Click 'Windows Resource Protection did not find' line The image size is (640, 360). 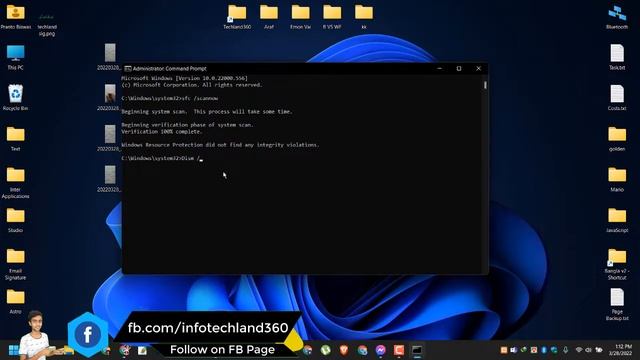click(220, 145)
